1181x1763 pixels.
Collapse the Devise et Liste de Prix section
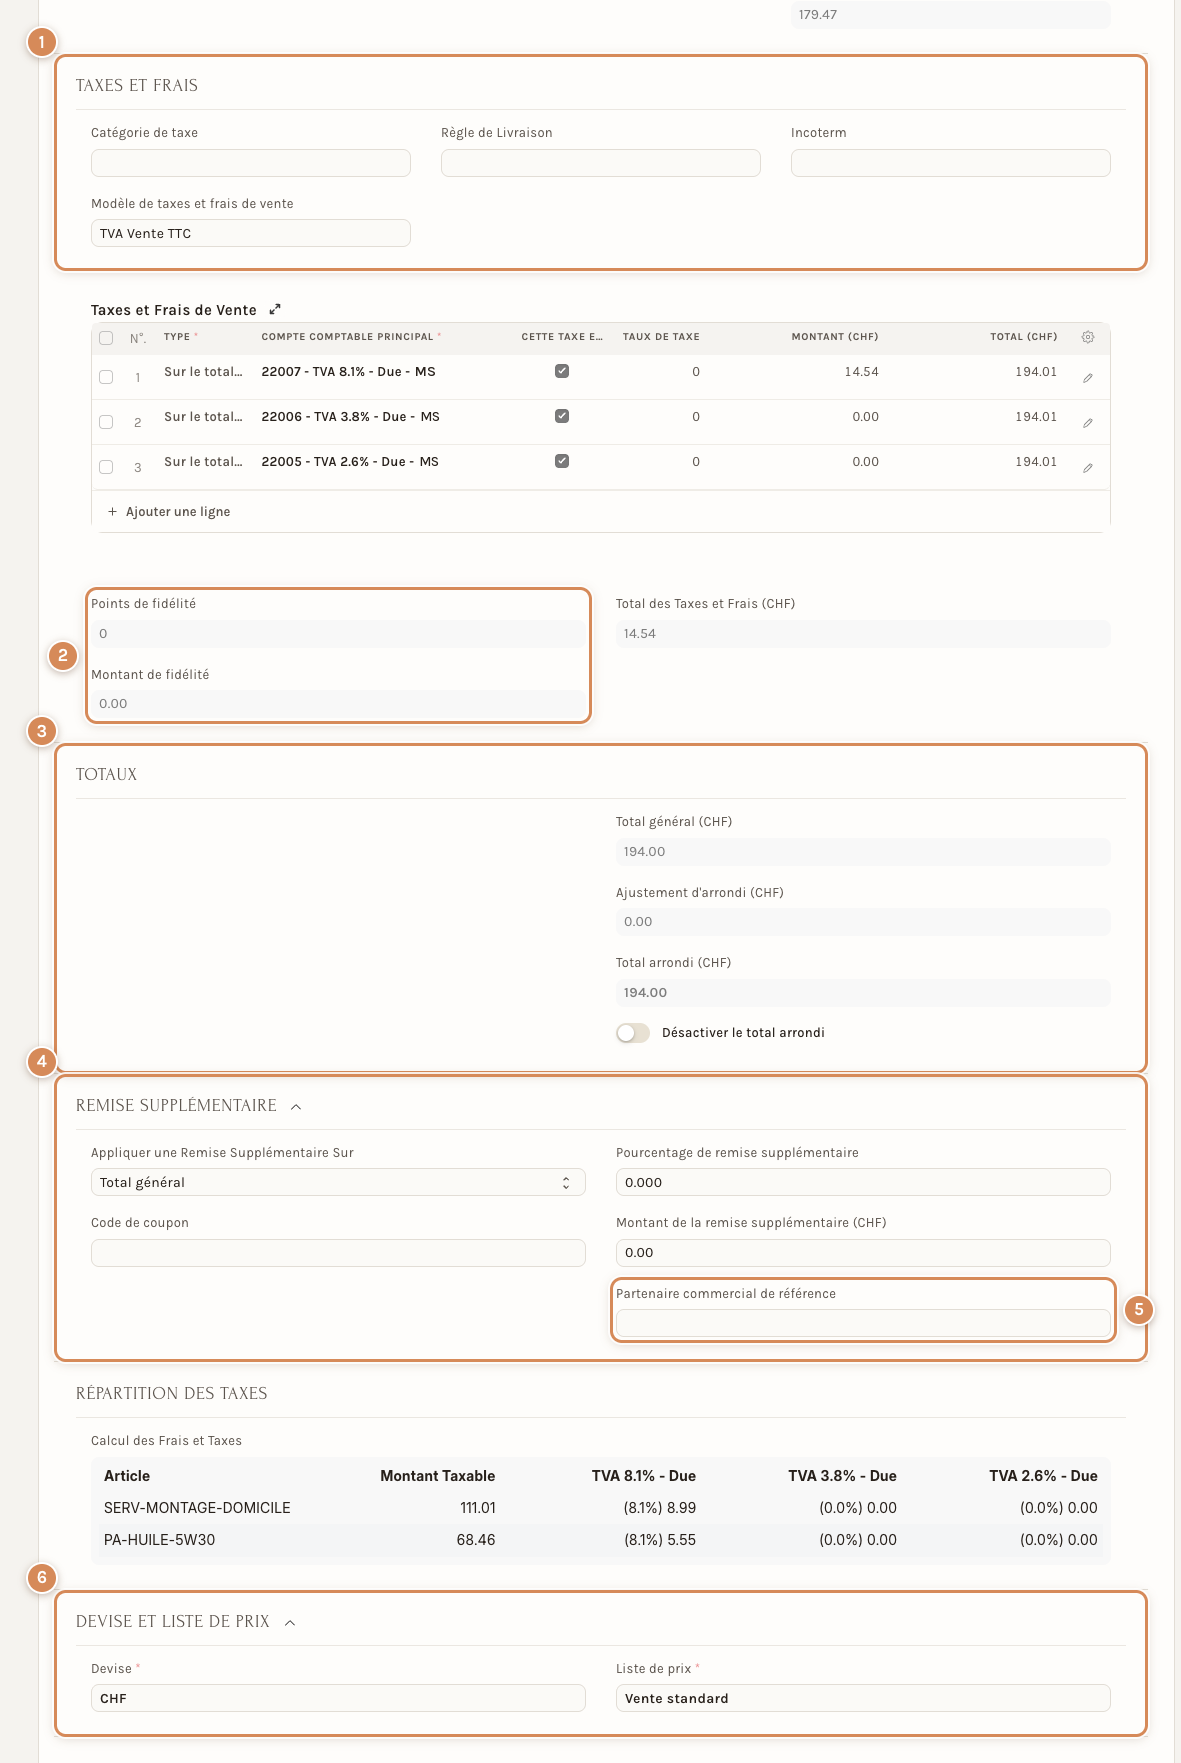point(290,1622)
